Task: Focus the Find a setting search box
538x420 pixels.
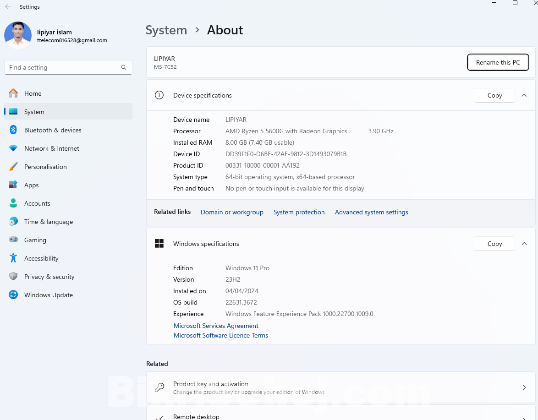Action: point(68,67)
